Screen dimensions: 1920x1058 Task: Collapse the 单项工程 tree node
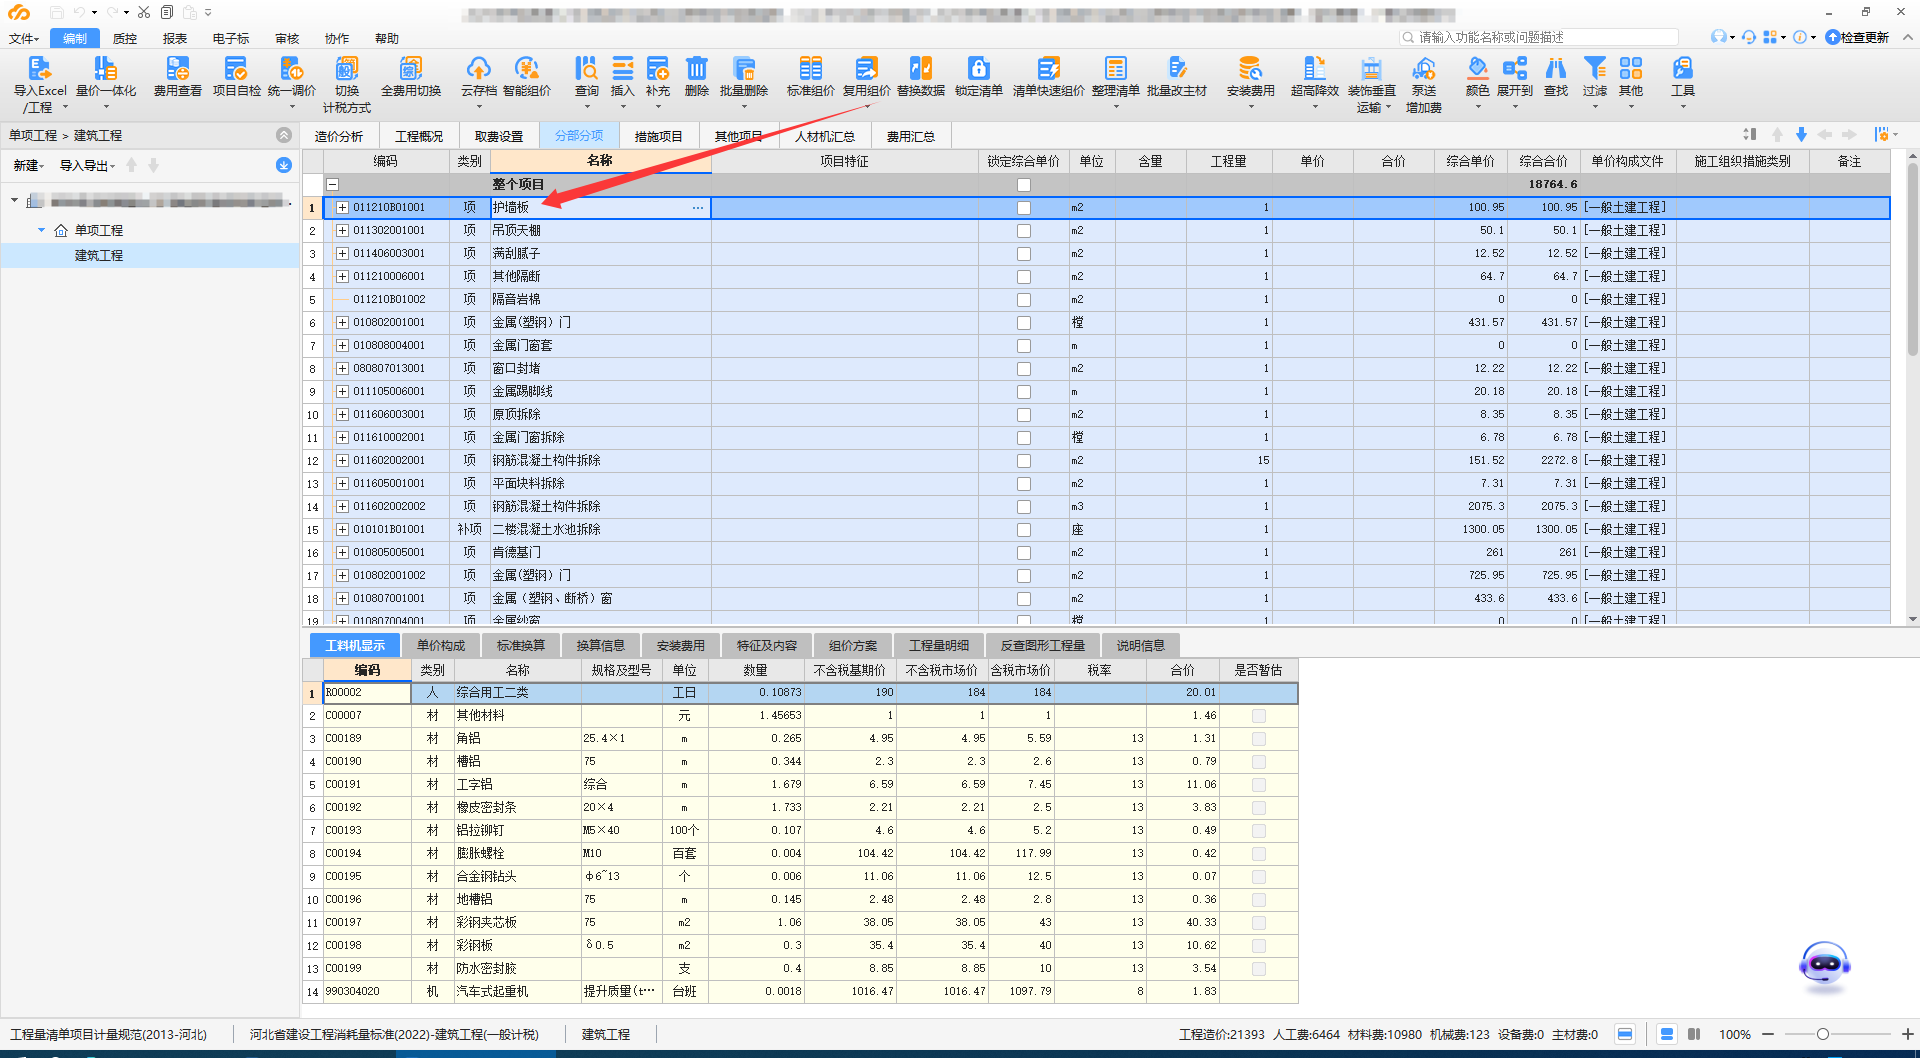pyautogui.click(x=42, y=230)
